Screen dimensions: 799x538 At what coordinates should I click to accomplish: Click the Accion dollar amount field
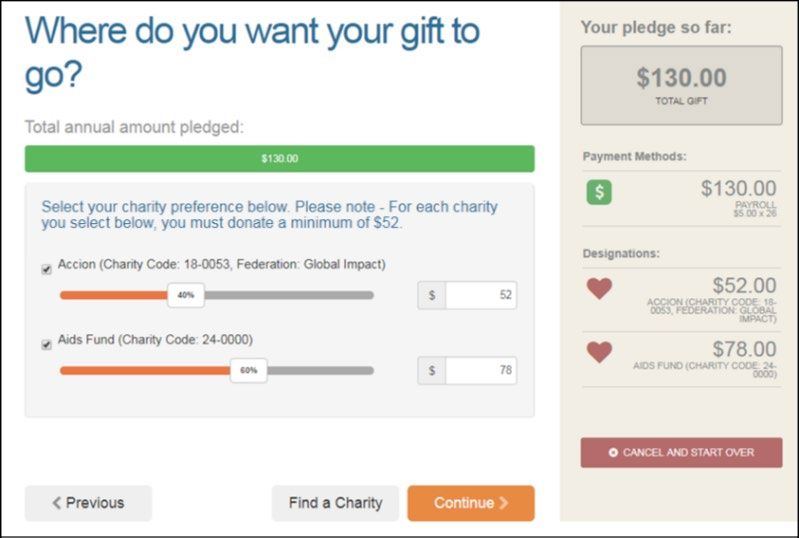coord(481,295)
